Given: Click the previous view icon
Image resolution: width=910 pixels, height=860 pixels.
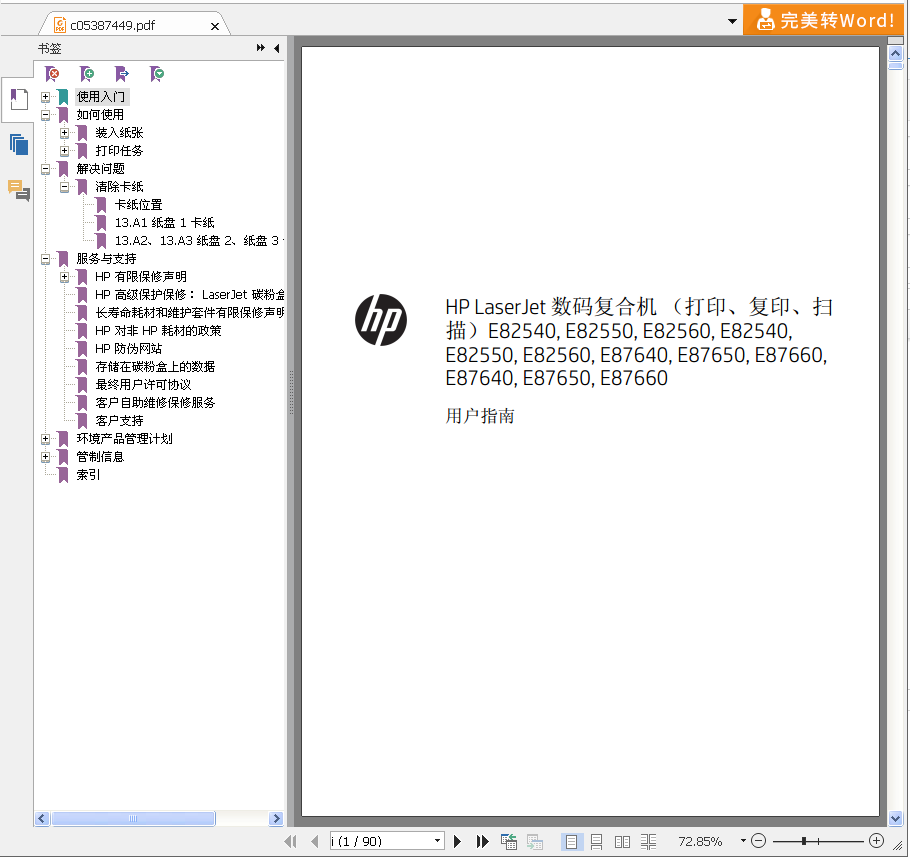Looking at the screenshot, I should (x=509, y=841).
